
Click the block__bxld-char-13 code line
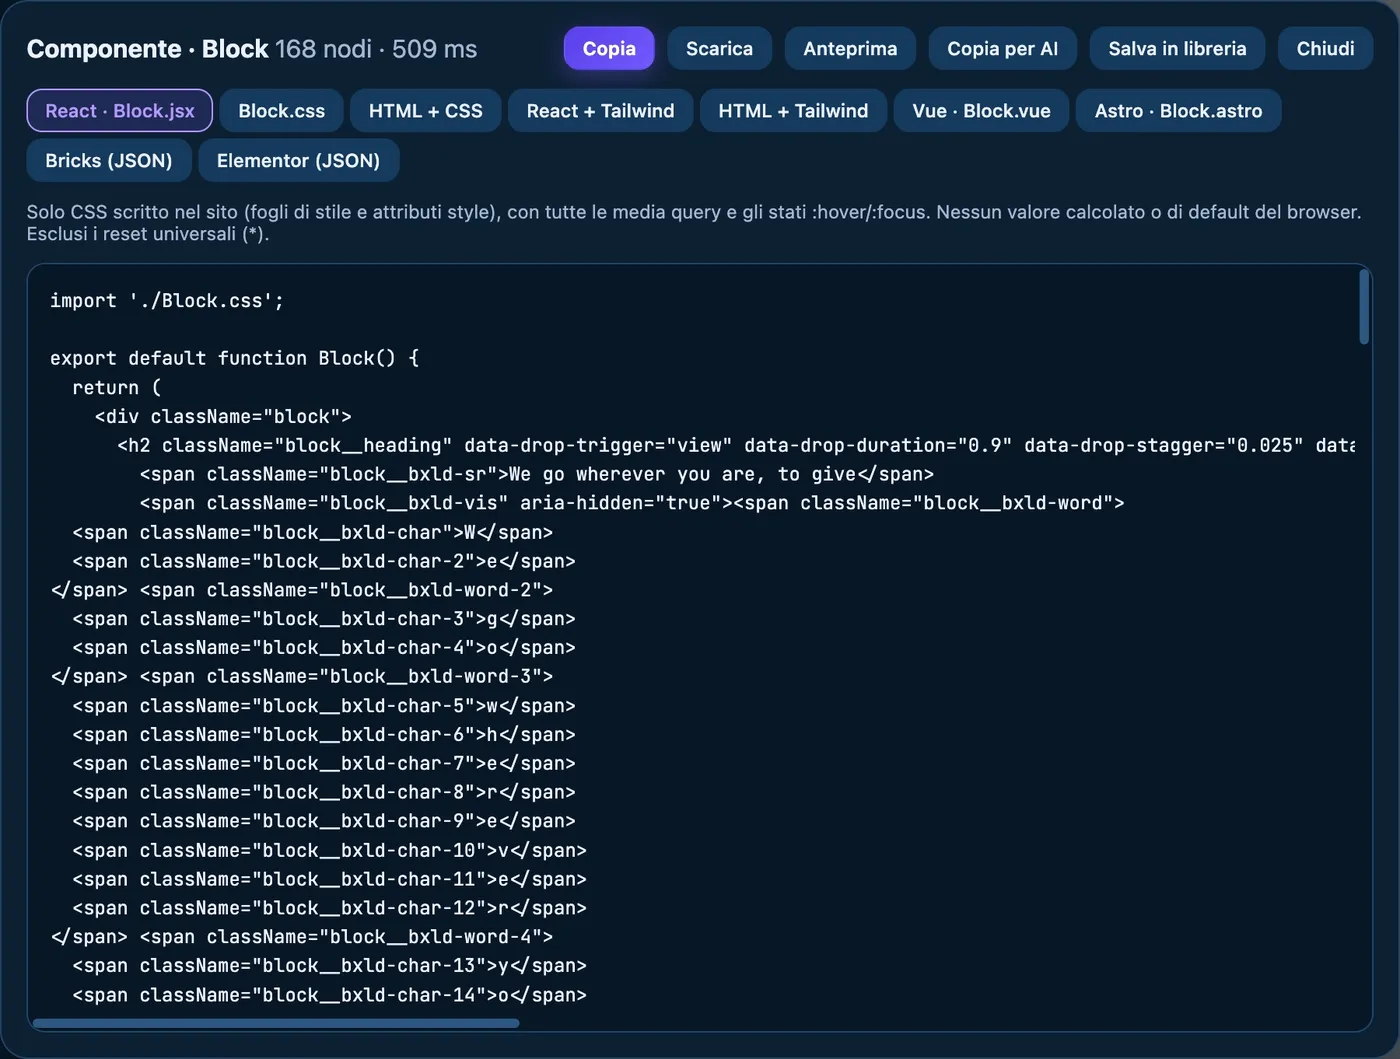(329, 966)
